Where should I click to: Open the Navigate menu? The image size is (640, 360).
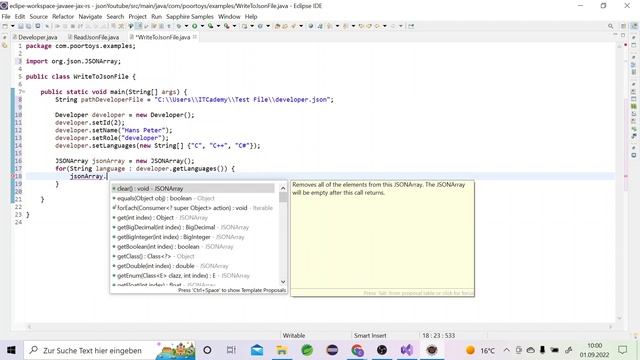90,17
